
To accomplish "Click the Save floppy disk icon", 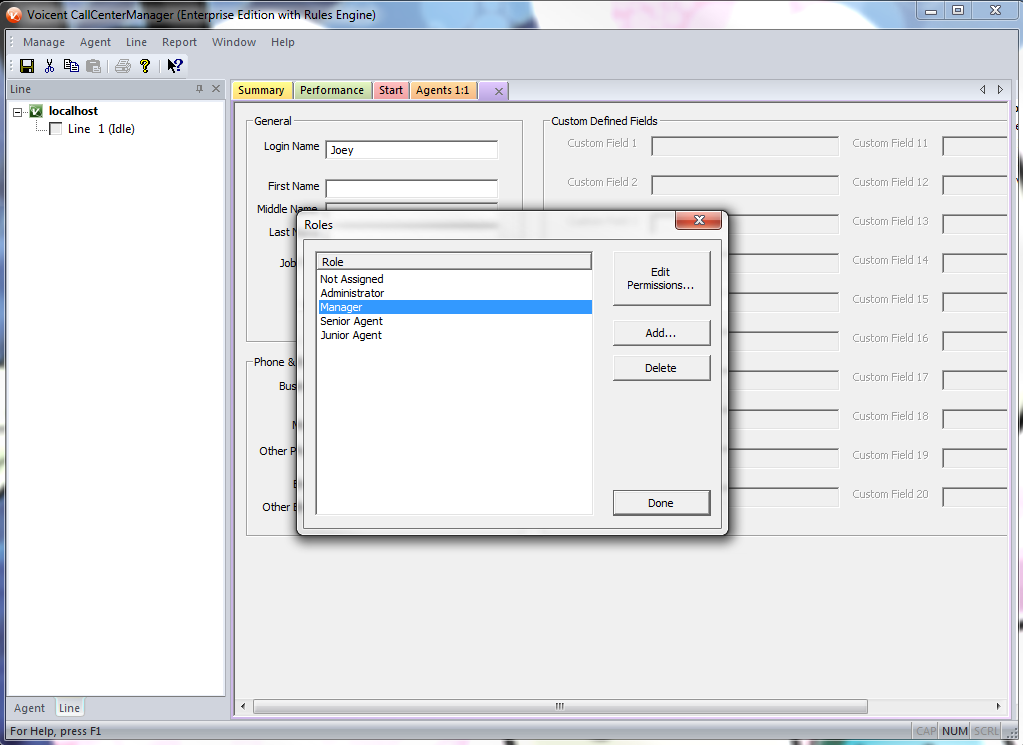I will click(x=27, y=66).
